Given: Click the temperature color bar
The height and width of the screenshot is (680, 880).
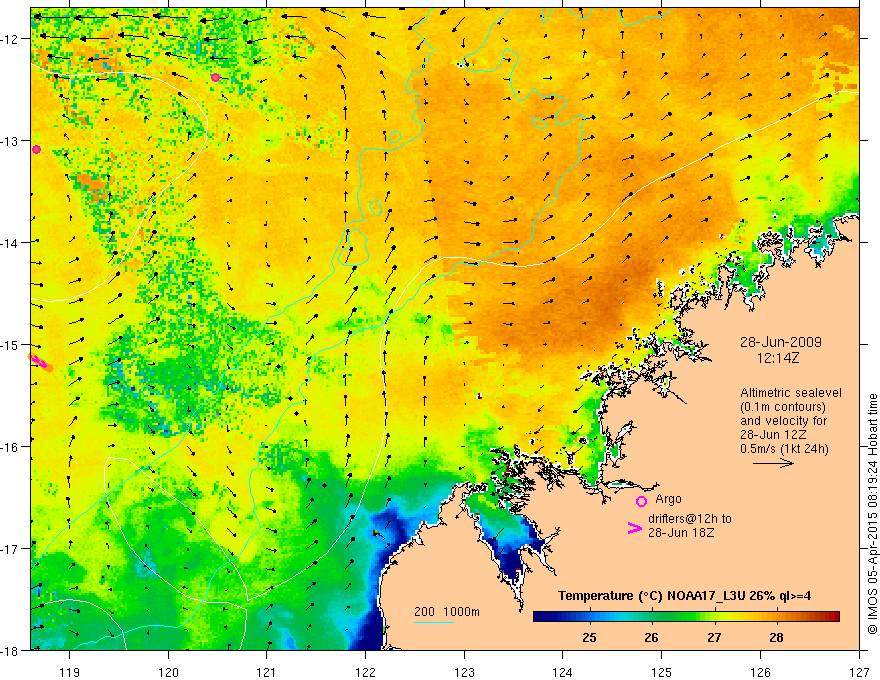Looking at the screenshot, I should tap(686, 616).
